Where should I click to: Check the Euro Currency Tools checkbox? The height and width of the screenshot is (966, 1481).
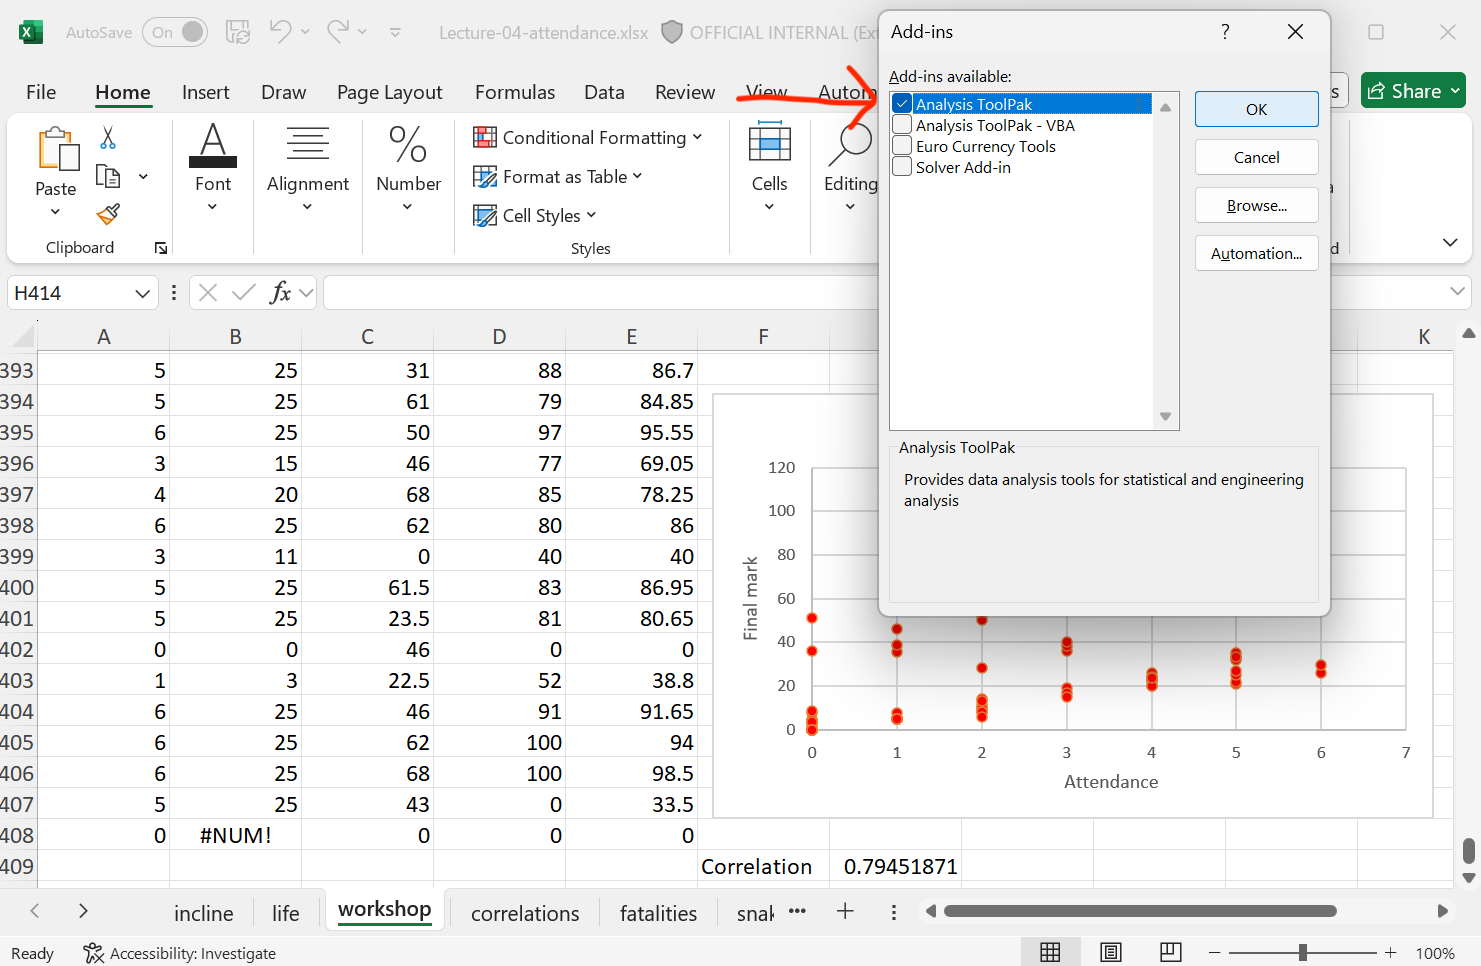click(x=902, y=146)
